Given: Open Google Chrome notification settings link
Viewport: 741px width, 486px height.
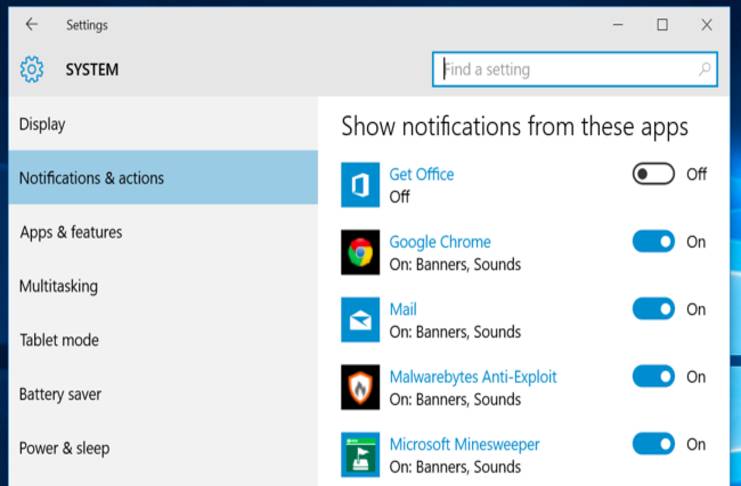Looking at the screenshot, I should [440, 242].
